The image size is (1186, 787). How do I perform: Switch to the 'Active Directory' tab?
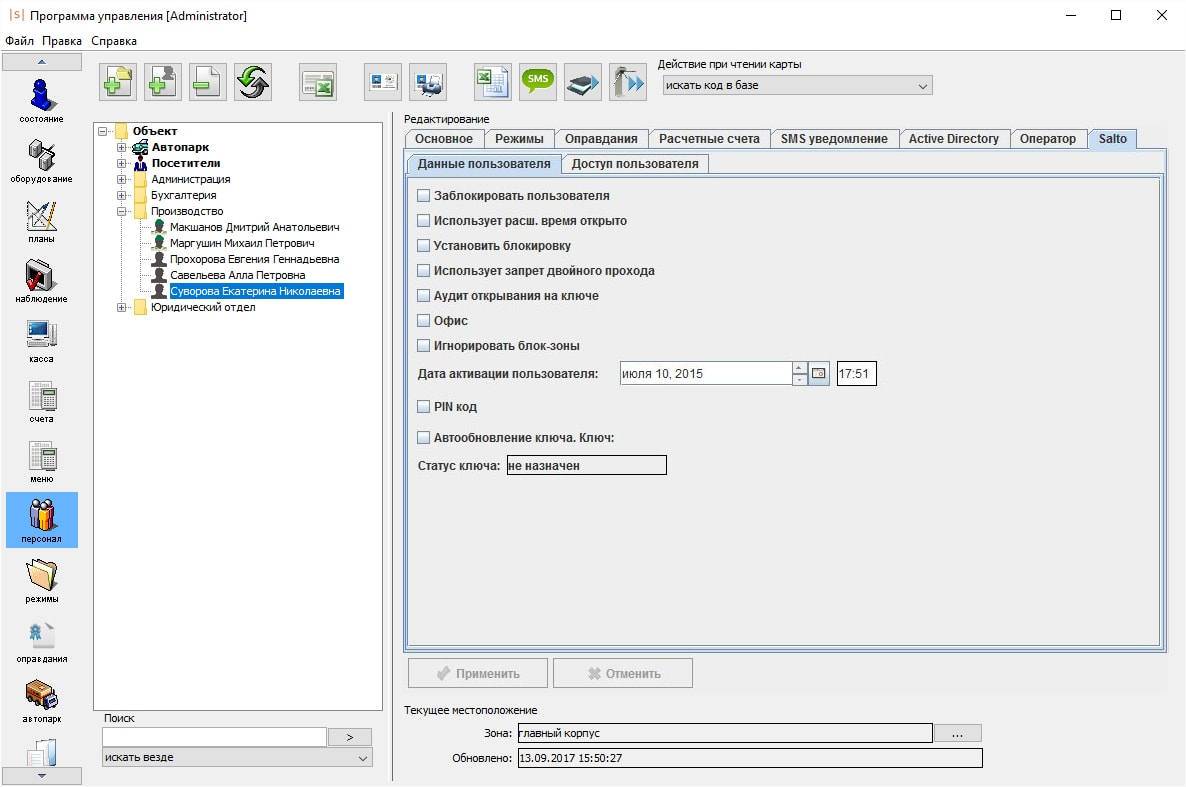pyautogui.click(x=953, y=139)
